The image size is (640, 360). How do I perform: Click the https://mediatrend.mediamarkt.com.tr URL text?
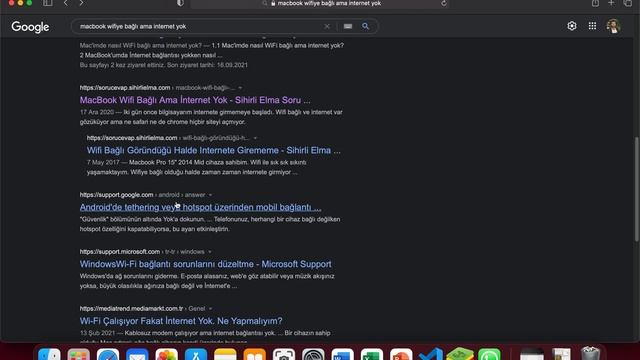click(131, 309)
